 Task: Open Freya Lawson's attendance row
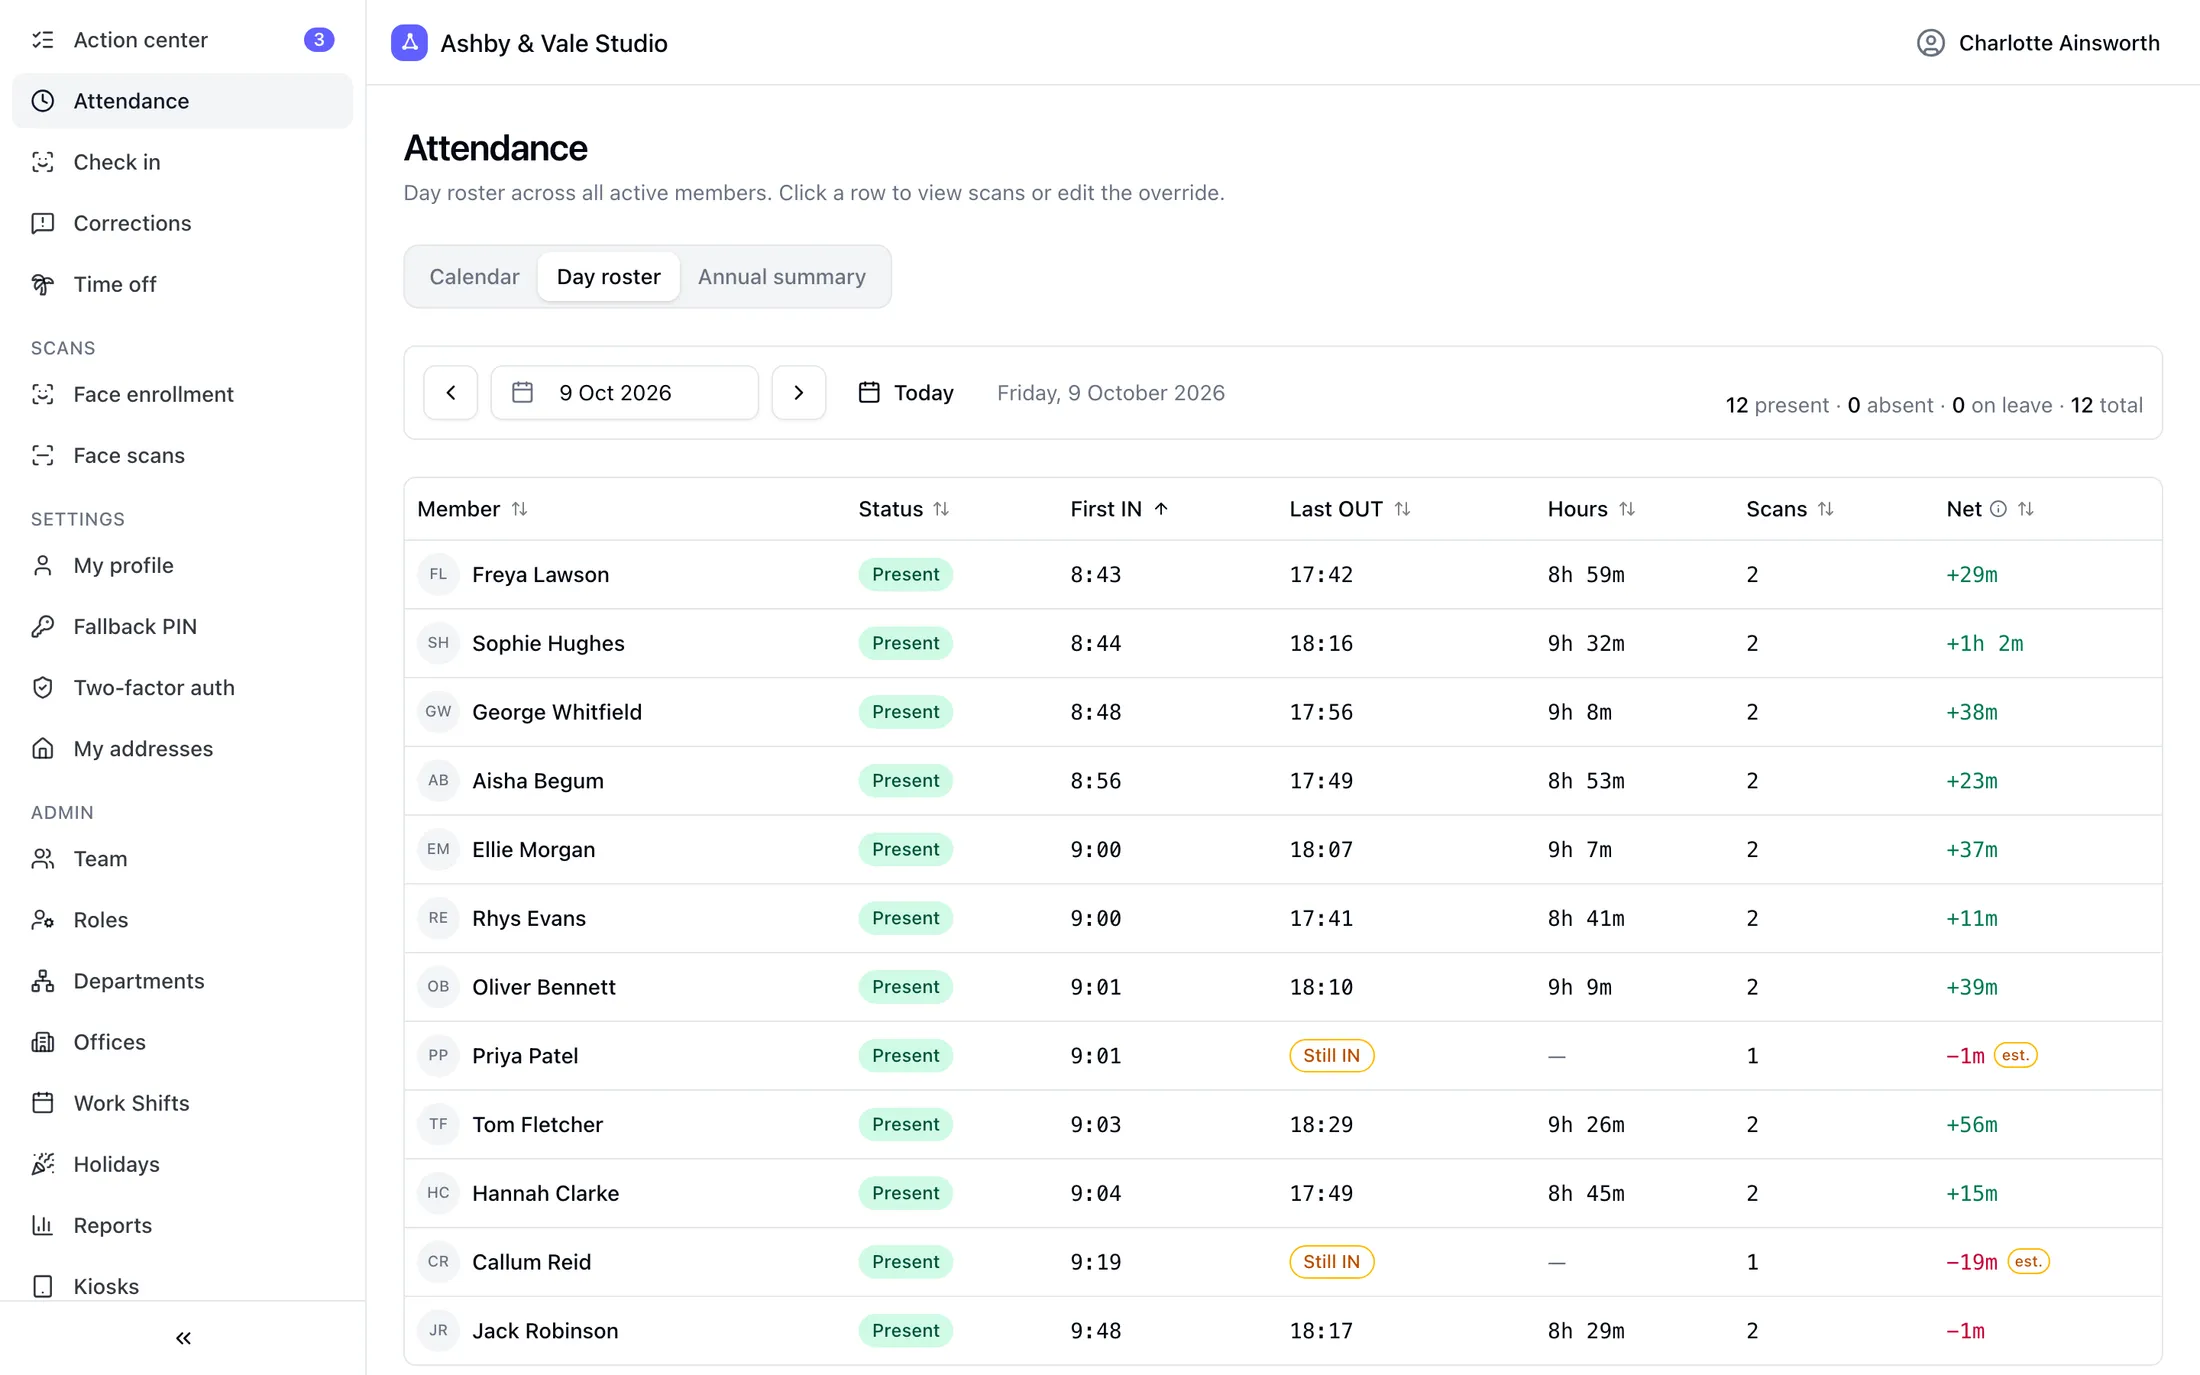coord(1283,574)
